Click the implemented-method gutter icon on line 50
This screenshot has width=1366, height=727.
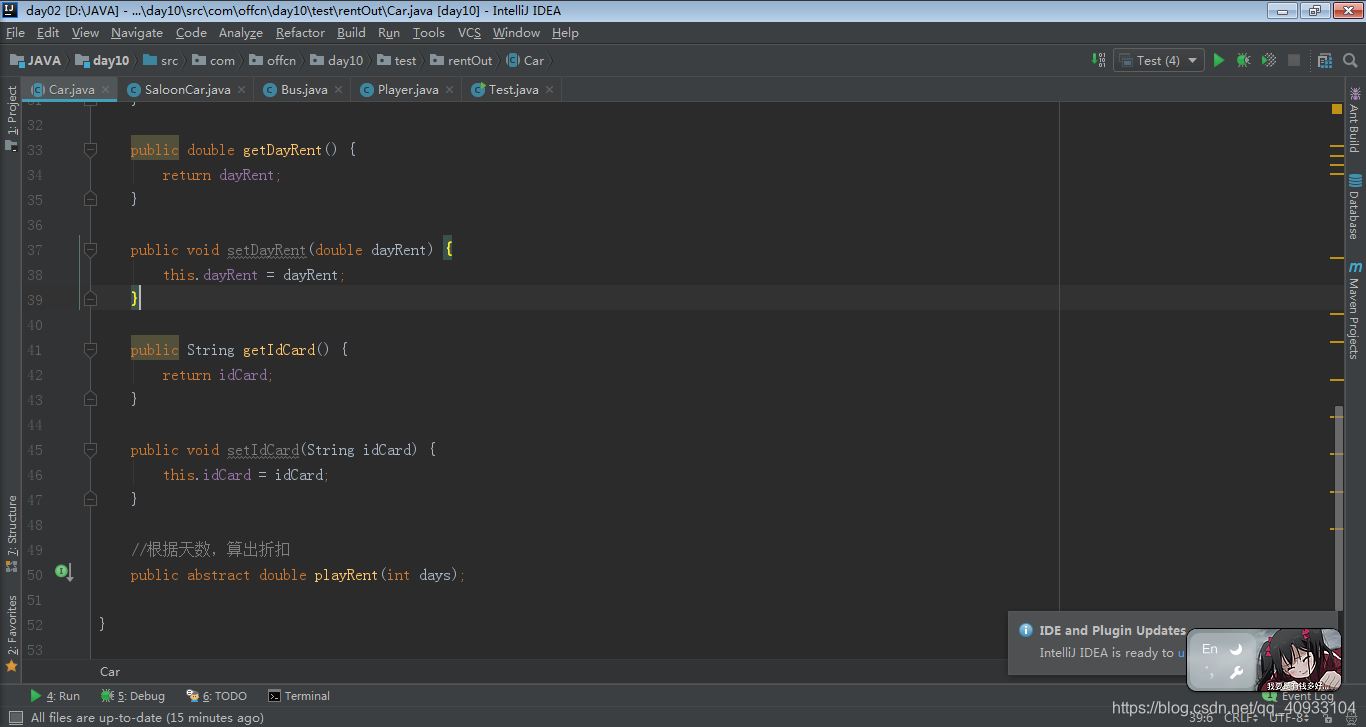tap(63, 572)
